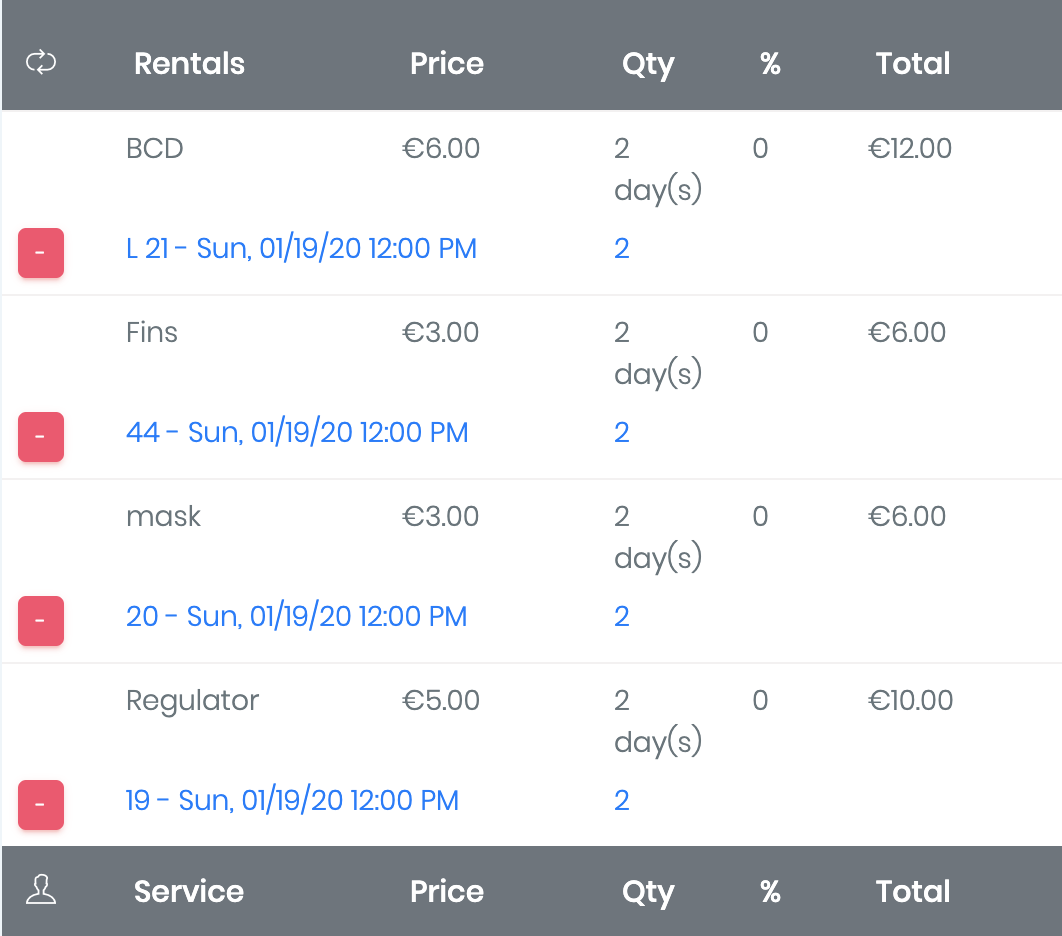The image size is (1062, 936).
Task: Open the 44 Fins rental date link
Action: (297, 432)
